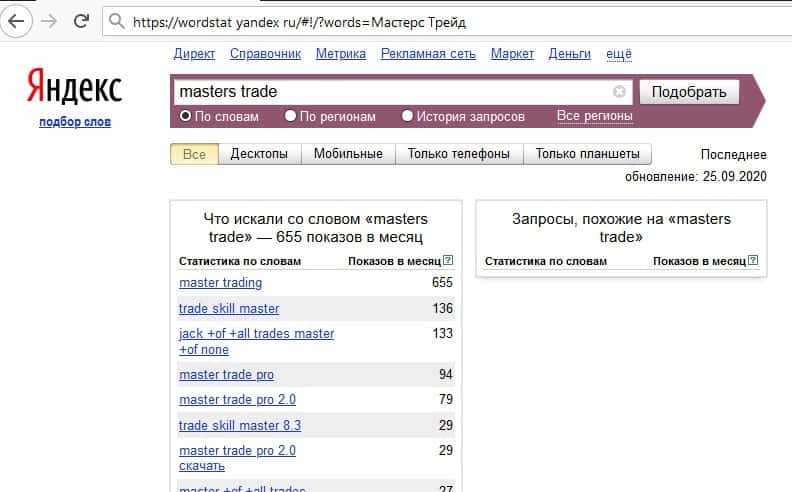
Task: Click the browser back arrow
Action: coord(15,21)
